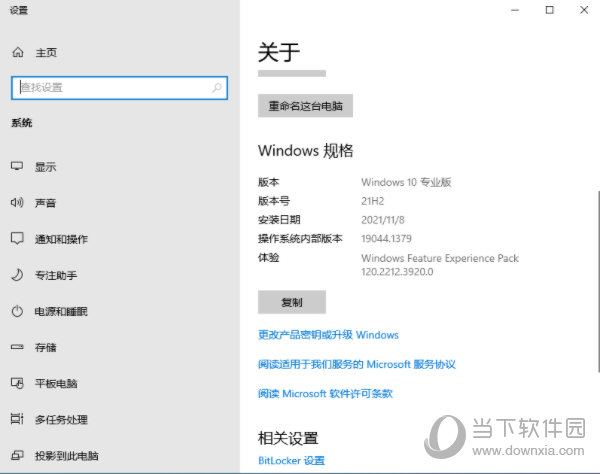This screenshot has height=474, width=600.
Task: Click the 系统 section label
Action: coord(22,123)
